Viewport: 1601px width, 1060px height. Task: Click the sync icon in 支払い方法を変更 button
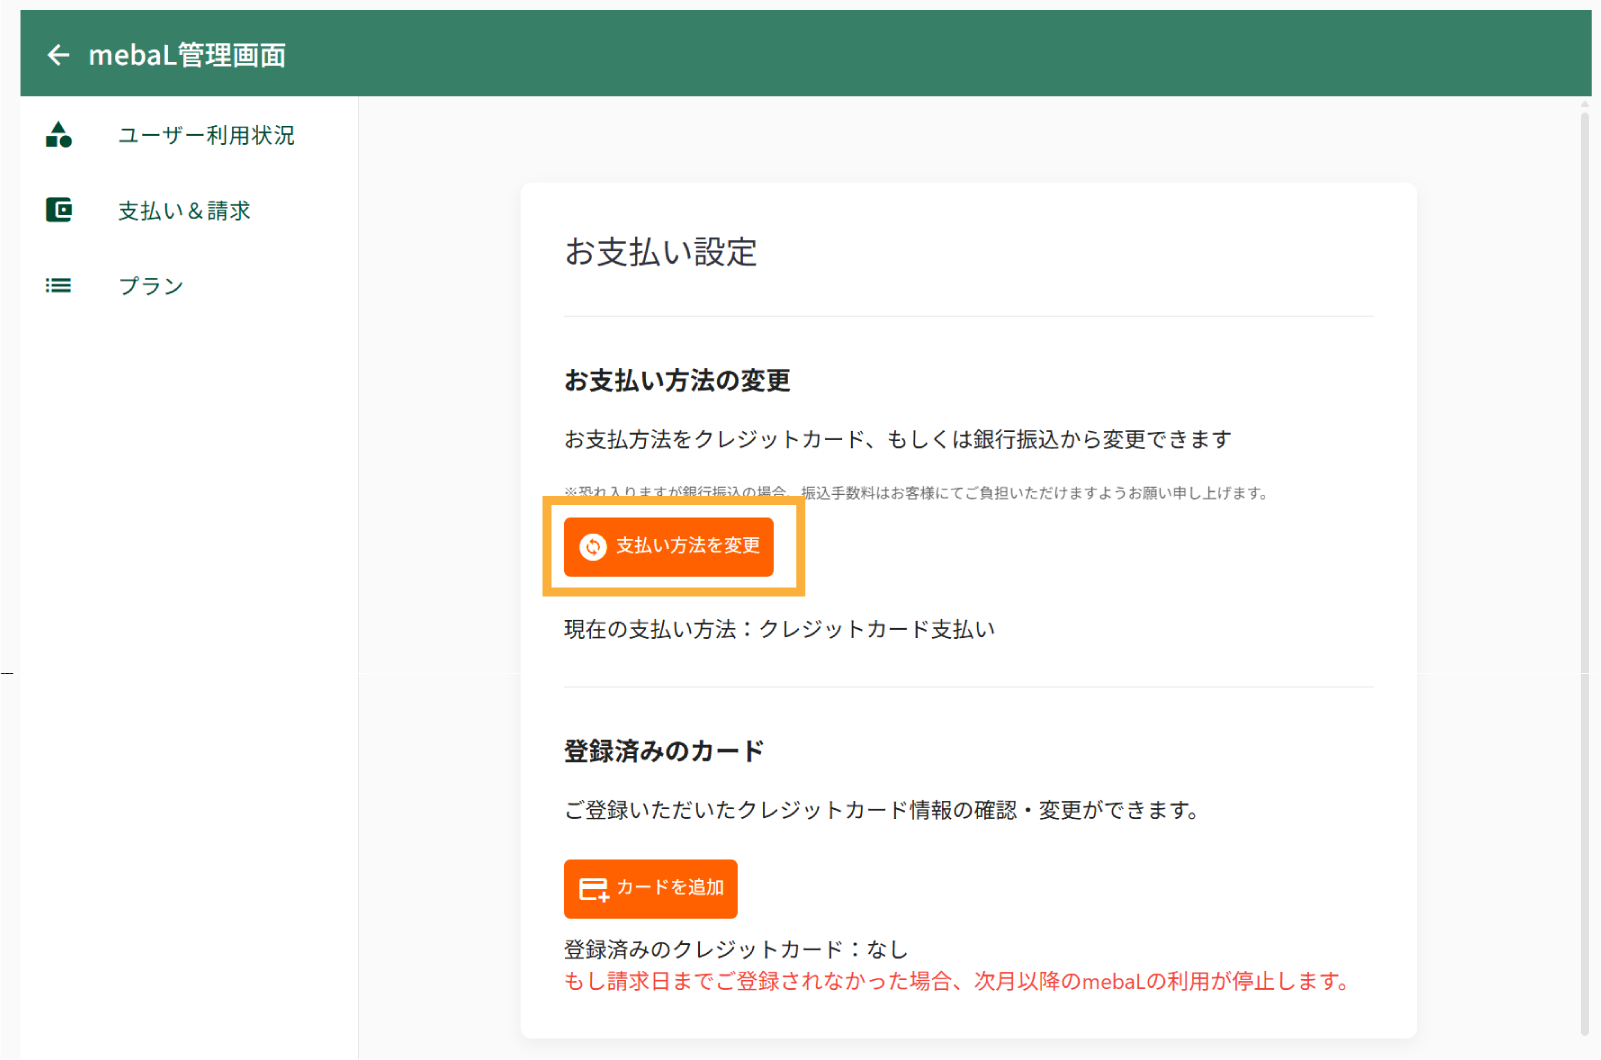pyautogui.click(x=593, y=547)
